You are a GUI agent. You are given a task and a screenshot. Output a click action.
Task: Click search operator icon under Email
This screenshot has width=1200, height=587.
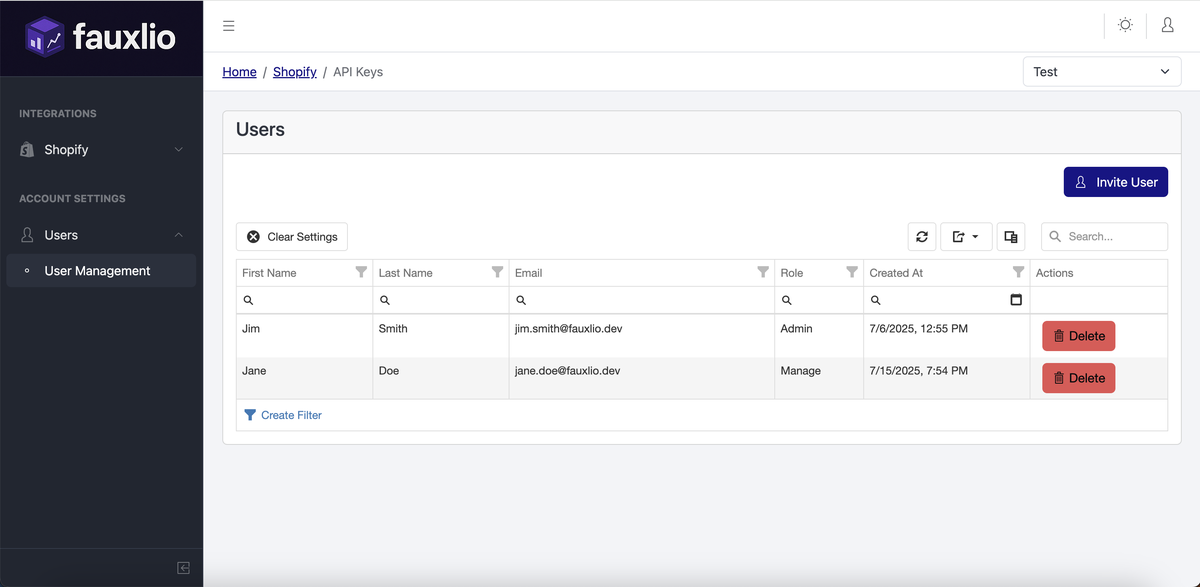point(521,300)
